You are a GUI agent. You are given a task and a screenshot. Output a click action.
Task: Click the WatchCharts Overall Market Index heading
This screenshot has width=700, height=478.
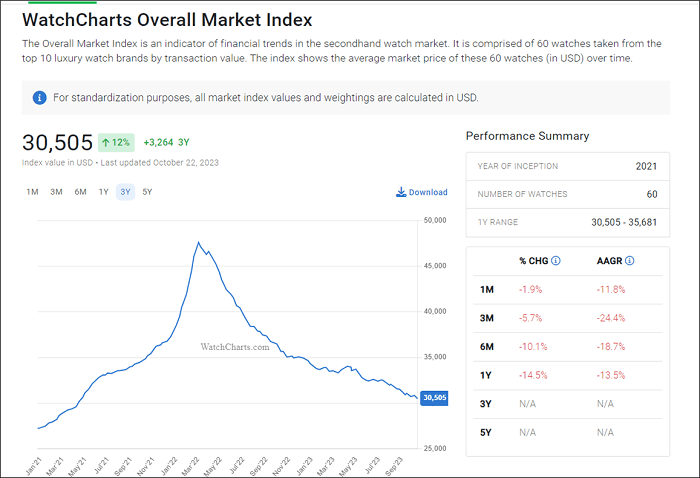tap(167, 20)
